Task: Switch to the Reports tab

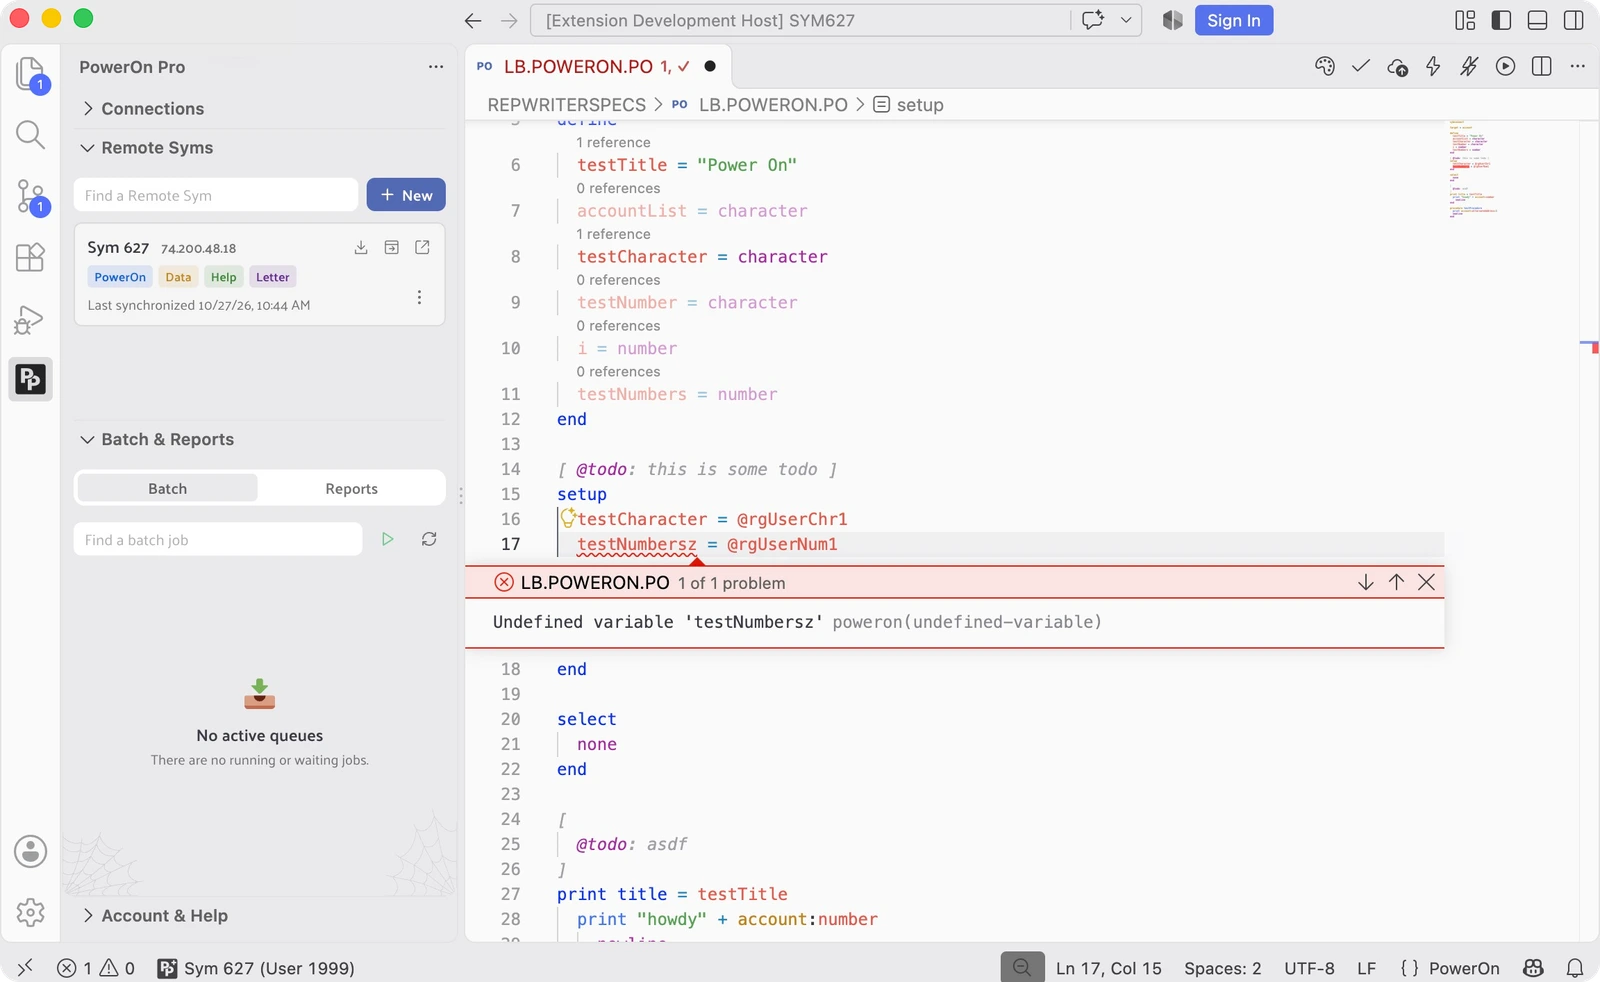Action: pos(351,488)
